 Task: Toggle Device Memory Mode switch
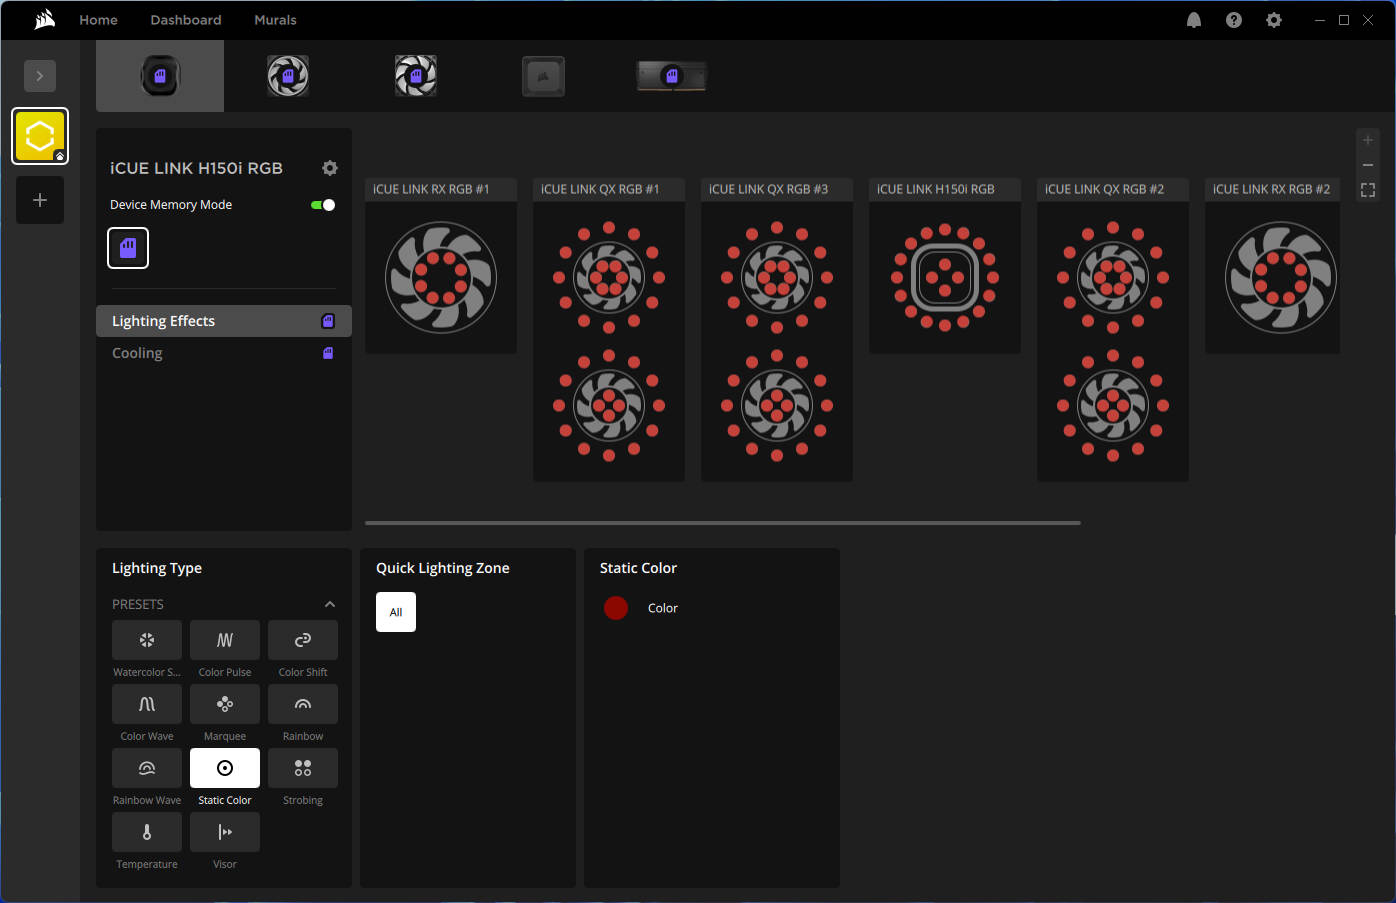[x=323, y=205]
